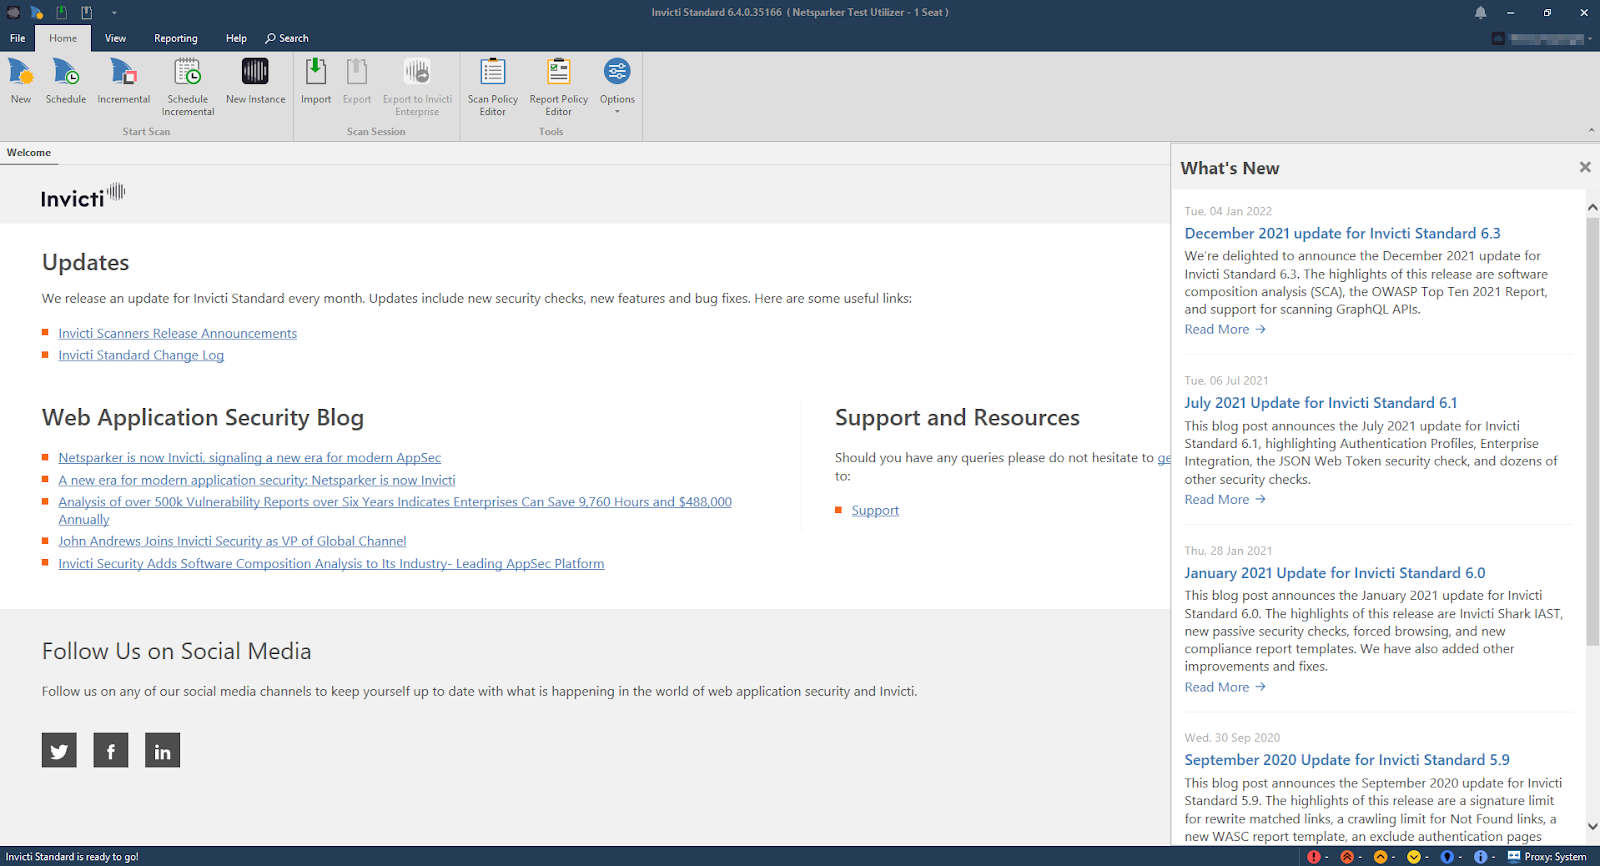Image resolution: width=1600 pixels, height=866 pixels.
Task: Click the What's New scrollbar up arrow
Action: 1593,207
